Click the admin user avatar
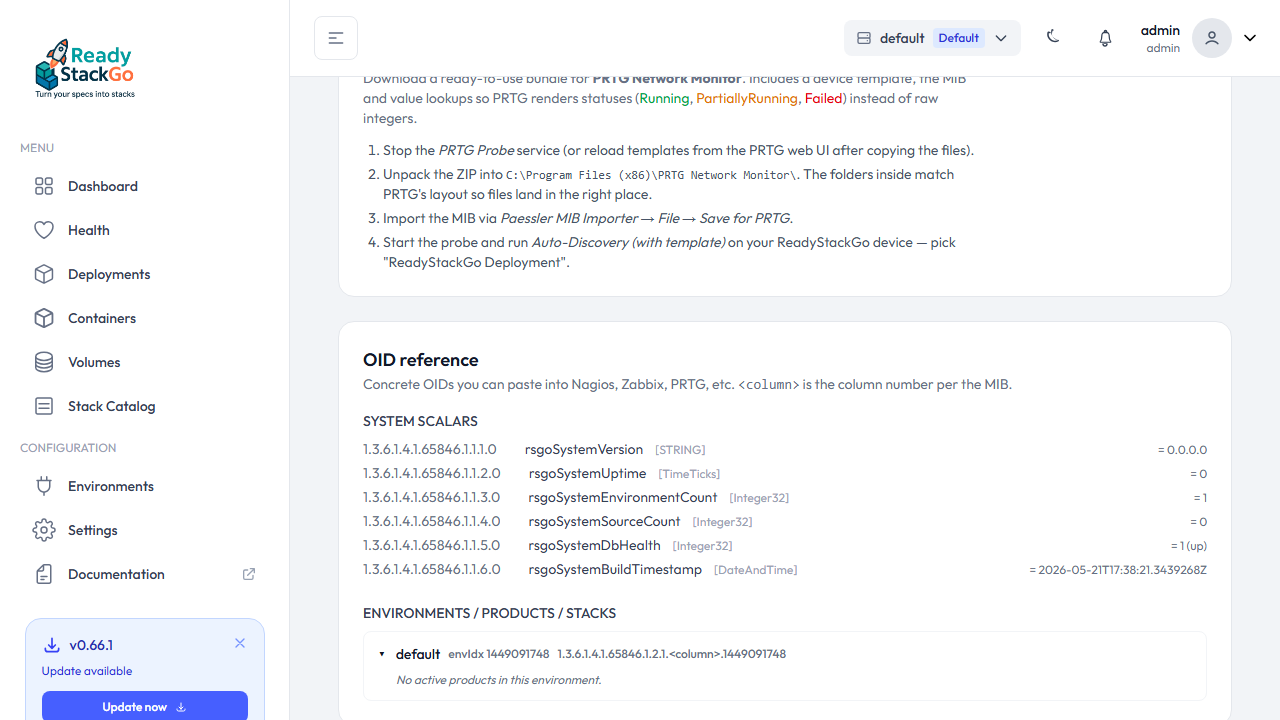 (x=1212, y=38)
